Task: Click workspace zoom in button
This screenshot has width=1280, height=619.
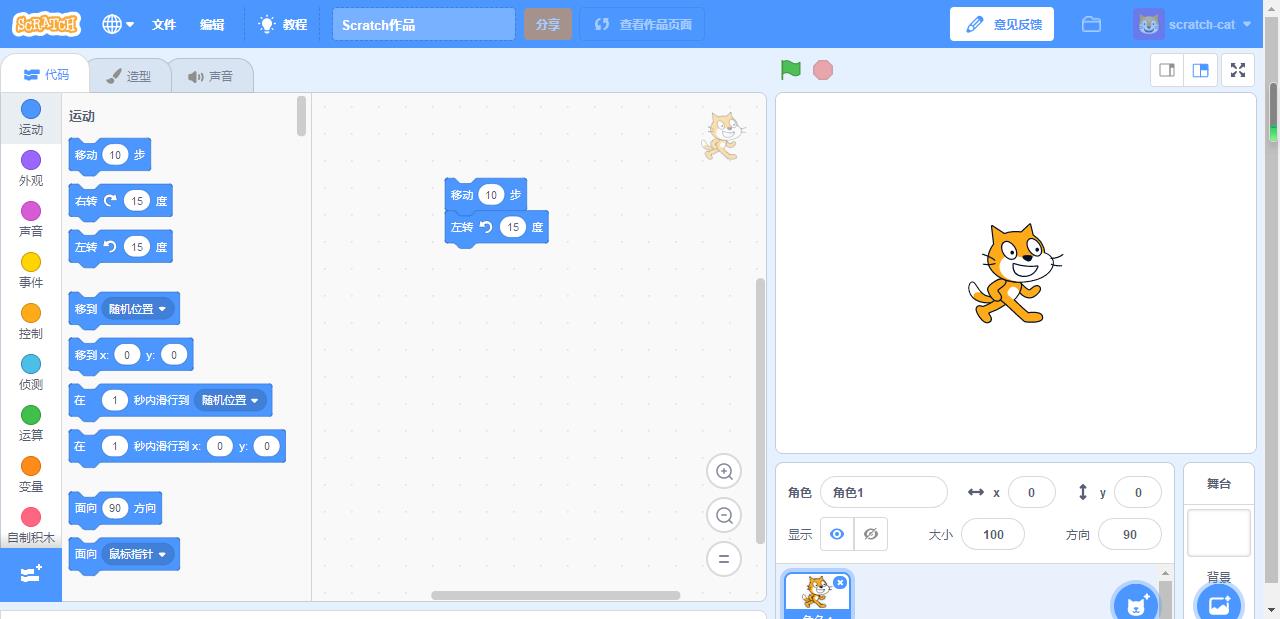Action: click(x=724, y=472)
